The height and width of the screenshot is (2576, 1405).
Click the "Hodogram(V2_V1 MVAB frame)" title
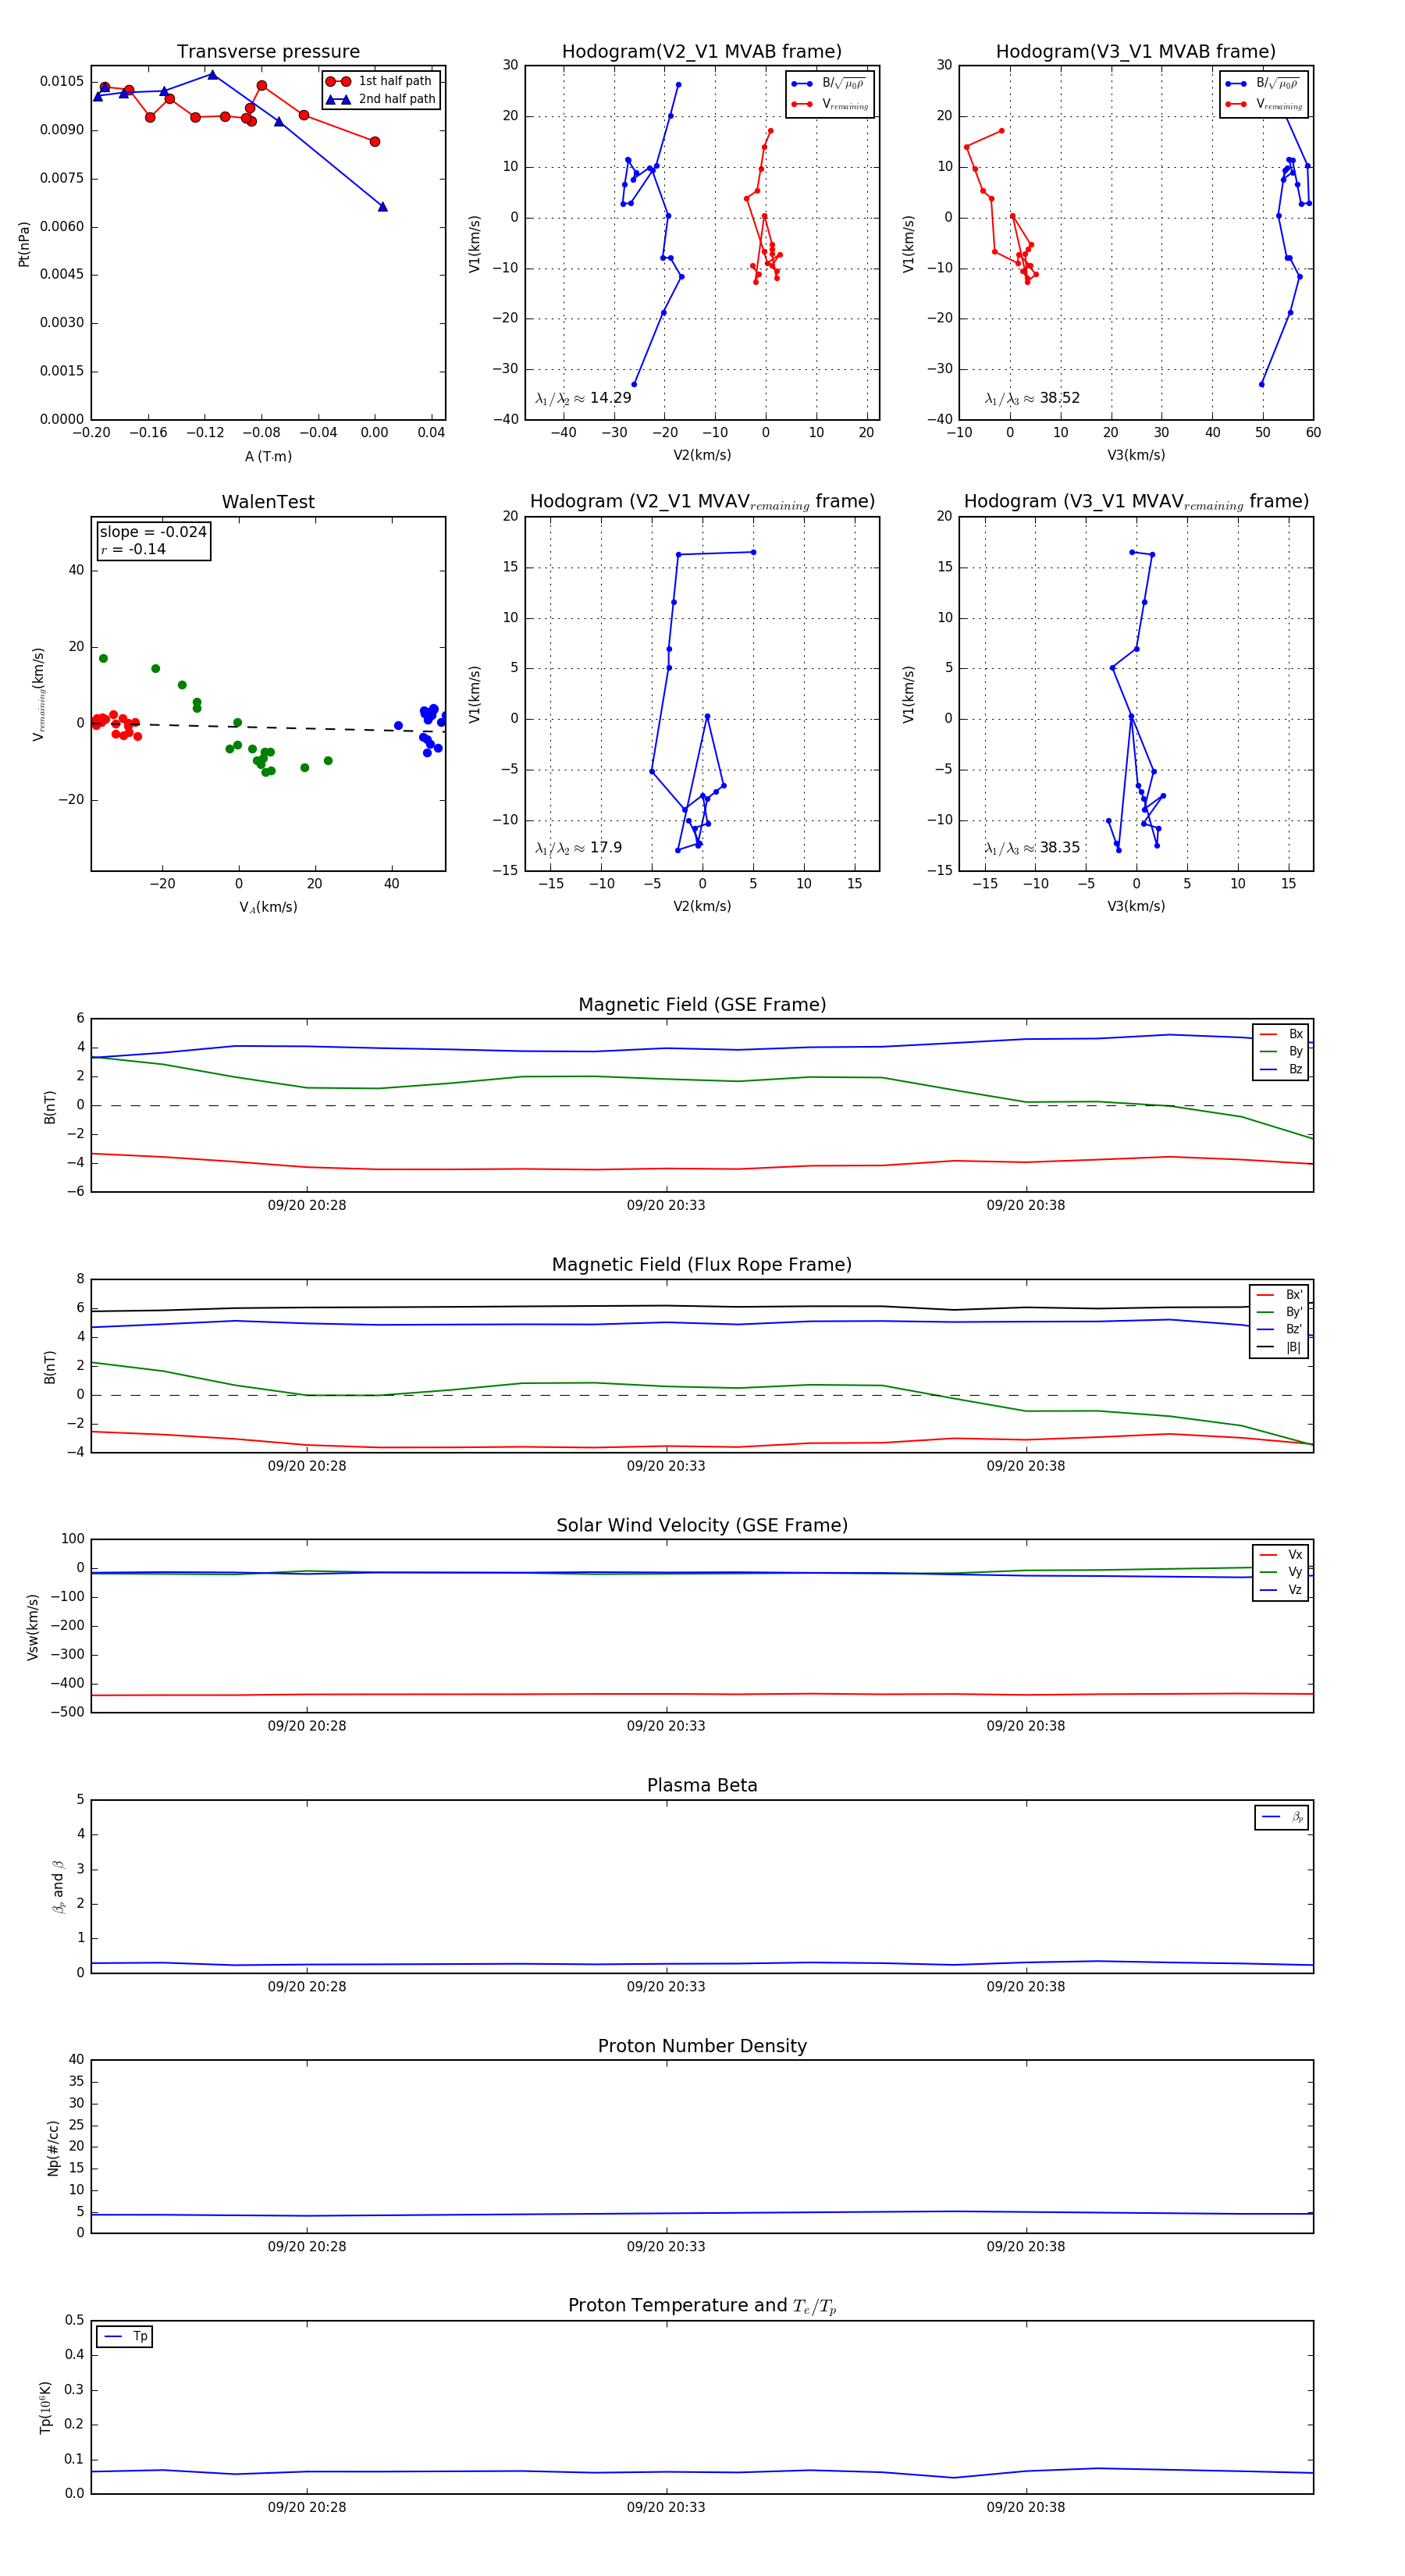pyautogui.click(x=702, y=52)
